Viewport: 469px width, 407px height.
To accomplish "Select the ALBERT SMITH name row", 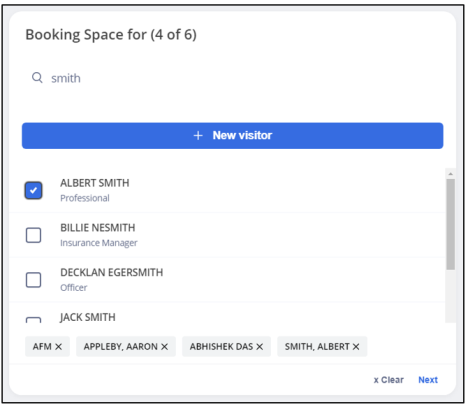I will (x=227, y=190).
